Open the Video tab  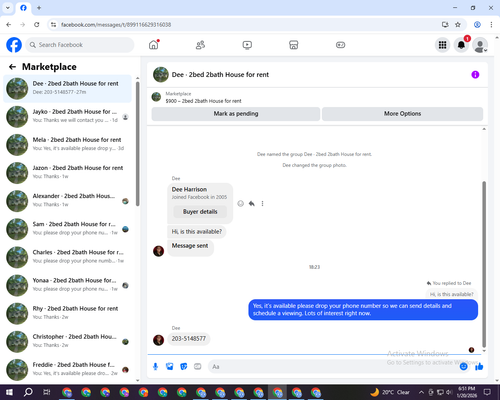click(x=247, y=45)
